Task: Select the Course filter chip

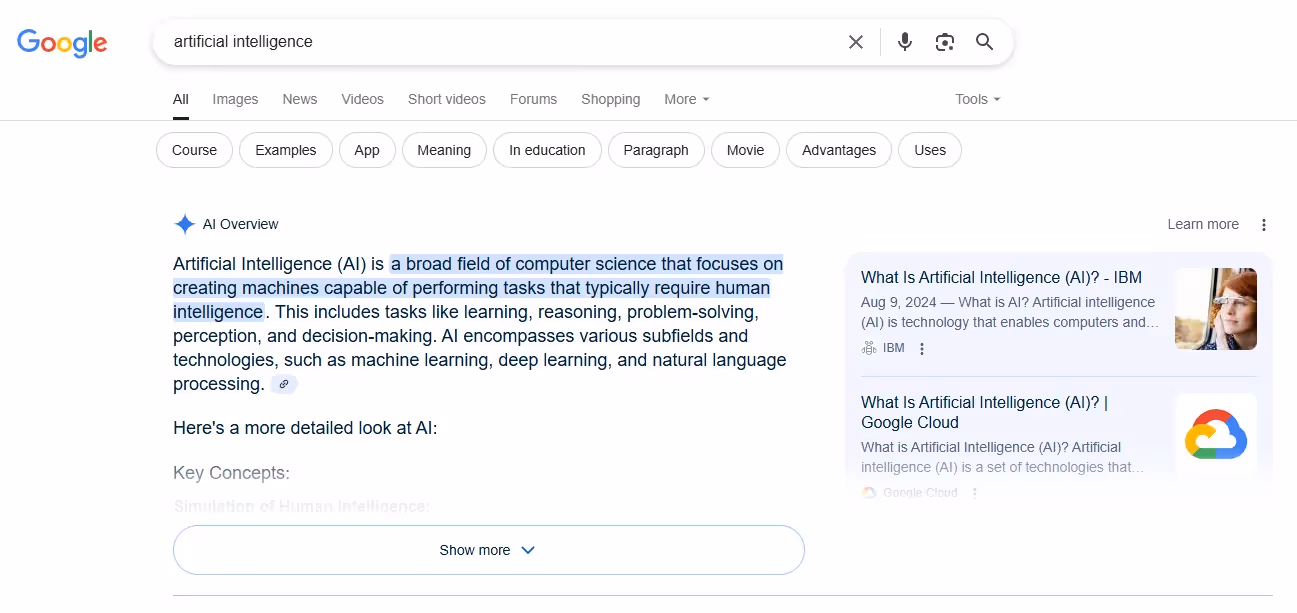Action: (x=194, y=150)
